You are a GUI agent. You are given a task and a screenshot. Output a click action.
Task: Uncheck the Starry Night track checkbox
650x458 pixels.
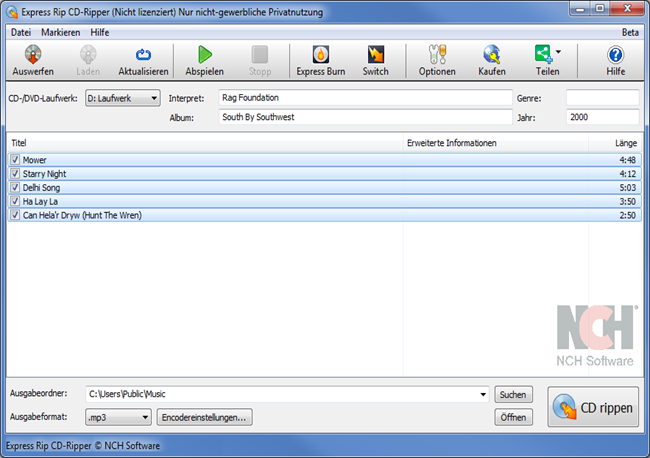[x=15, y=173]
